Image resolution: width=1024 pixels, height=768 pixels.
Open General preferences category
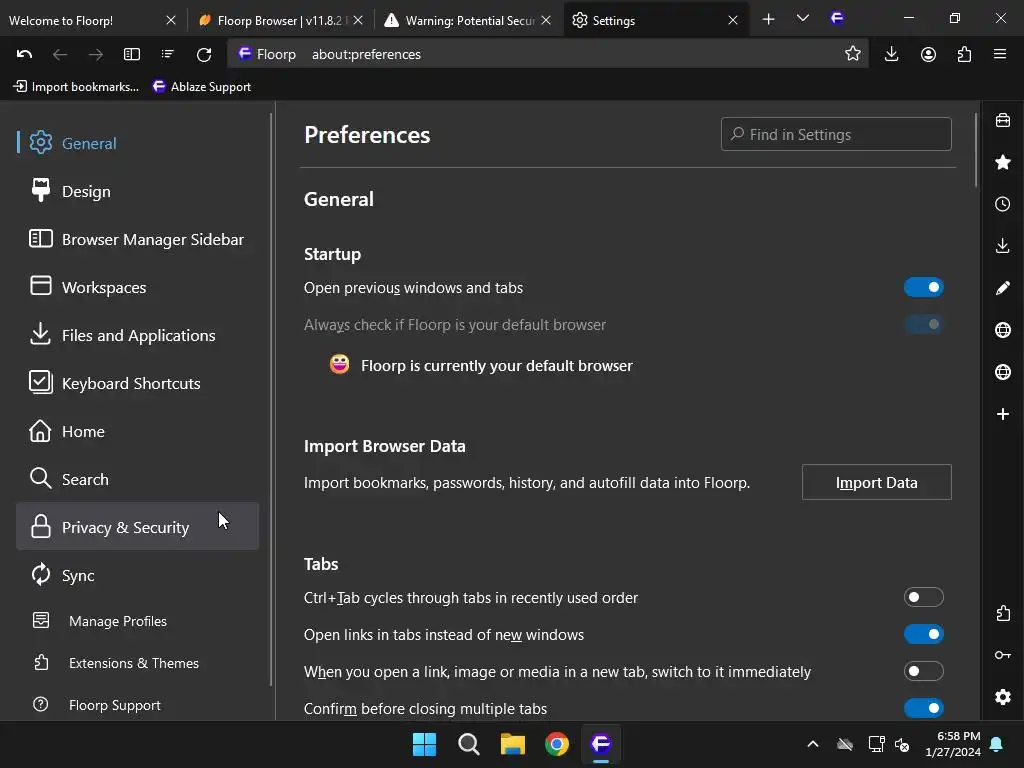[137, 143]
